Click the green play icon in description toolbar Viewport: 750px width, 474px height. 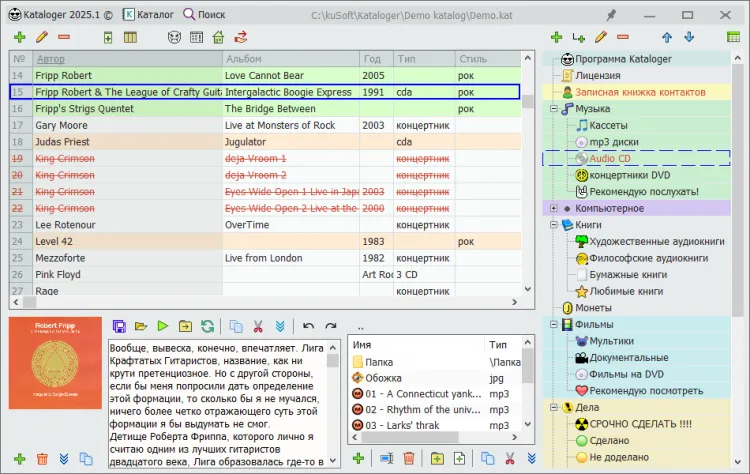click(x=163, y=326)
